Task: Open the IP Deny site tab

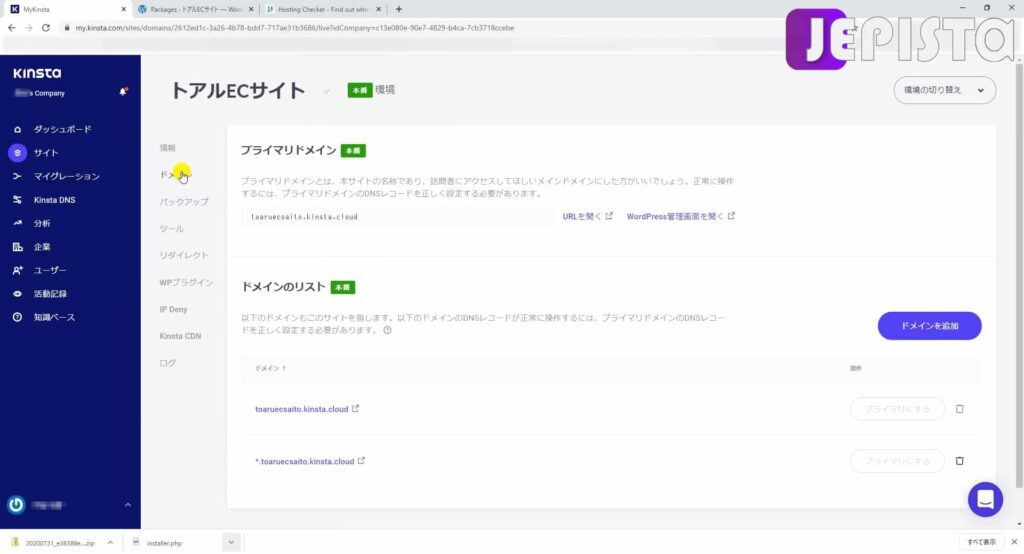Action: click(x=173, y=309)
